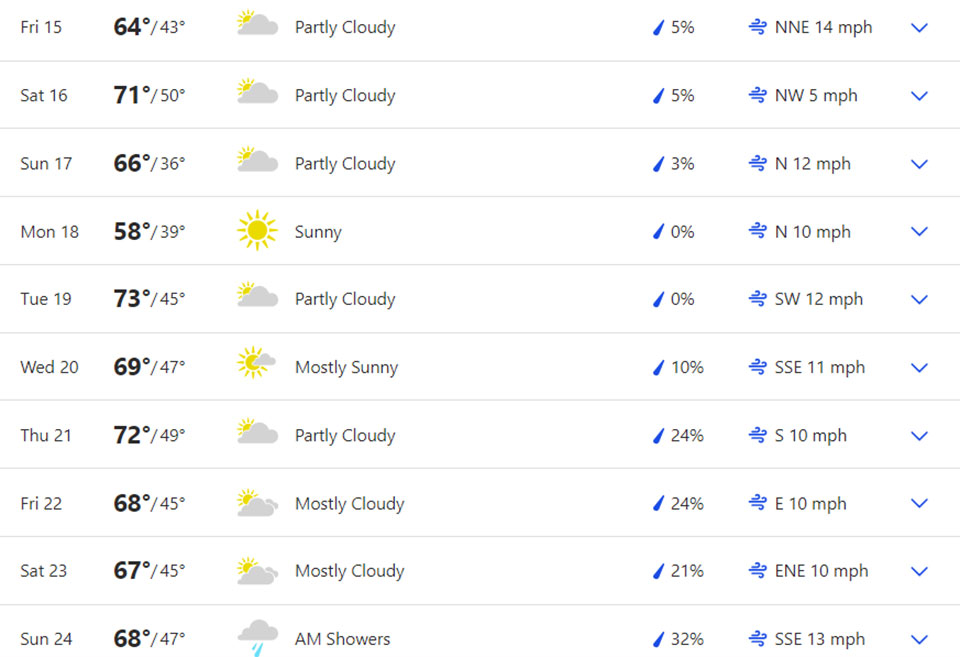Click the 21% precipitation chance on Sat 23
The width and height of the screenshot is (960, 657).
pyautogui.click(x=687, y=571)
